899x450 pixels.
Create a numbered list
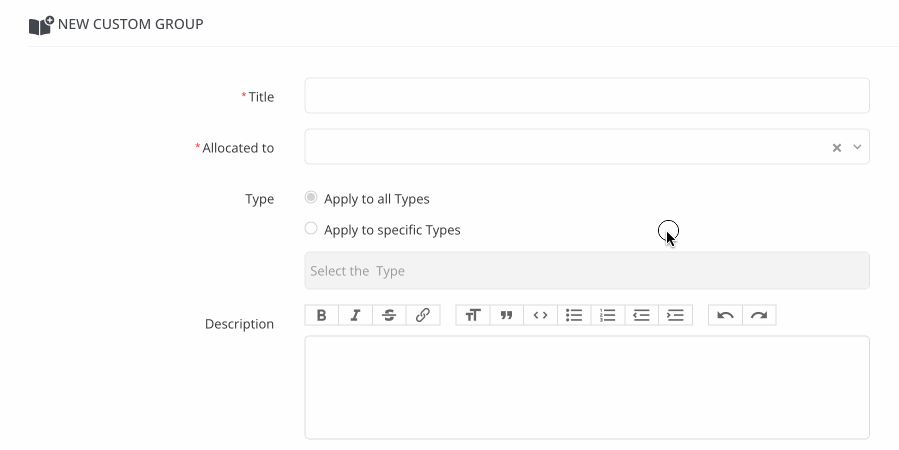point(608,315)
